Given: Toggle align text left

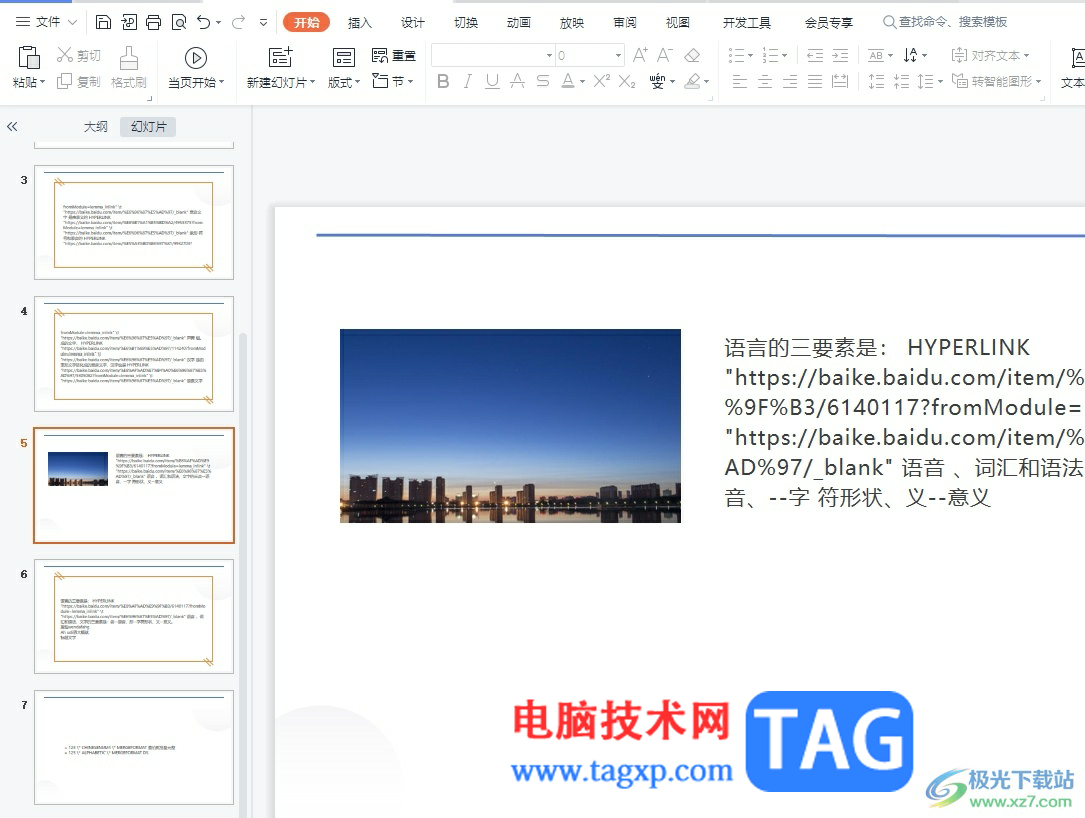Looking at the screenshot, I should pyautogui.click(x=740, y=82).
